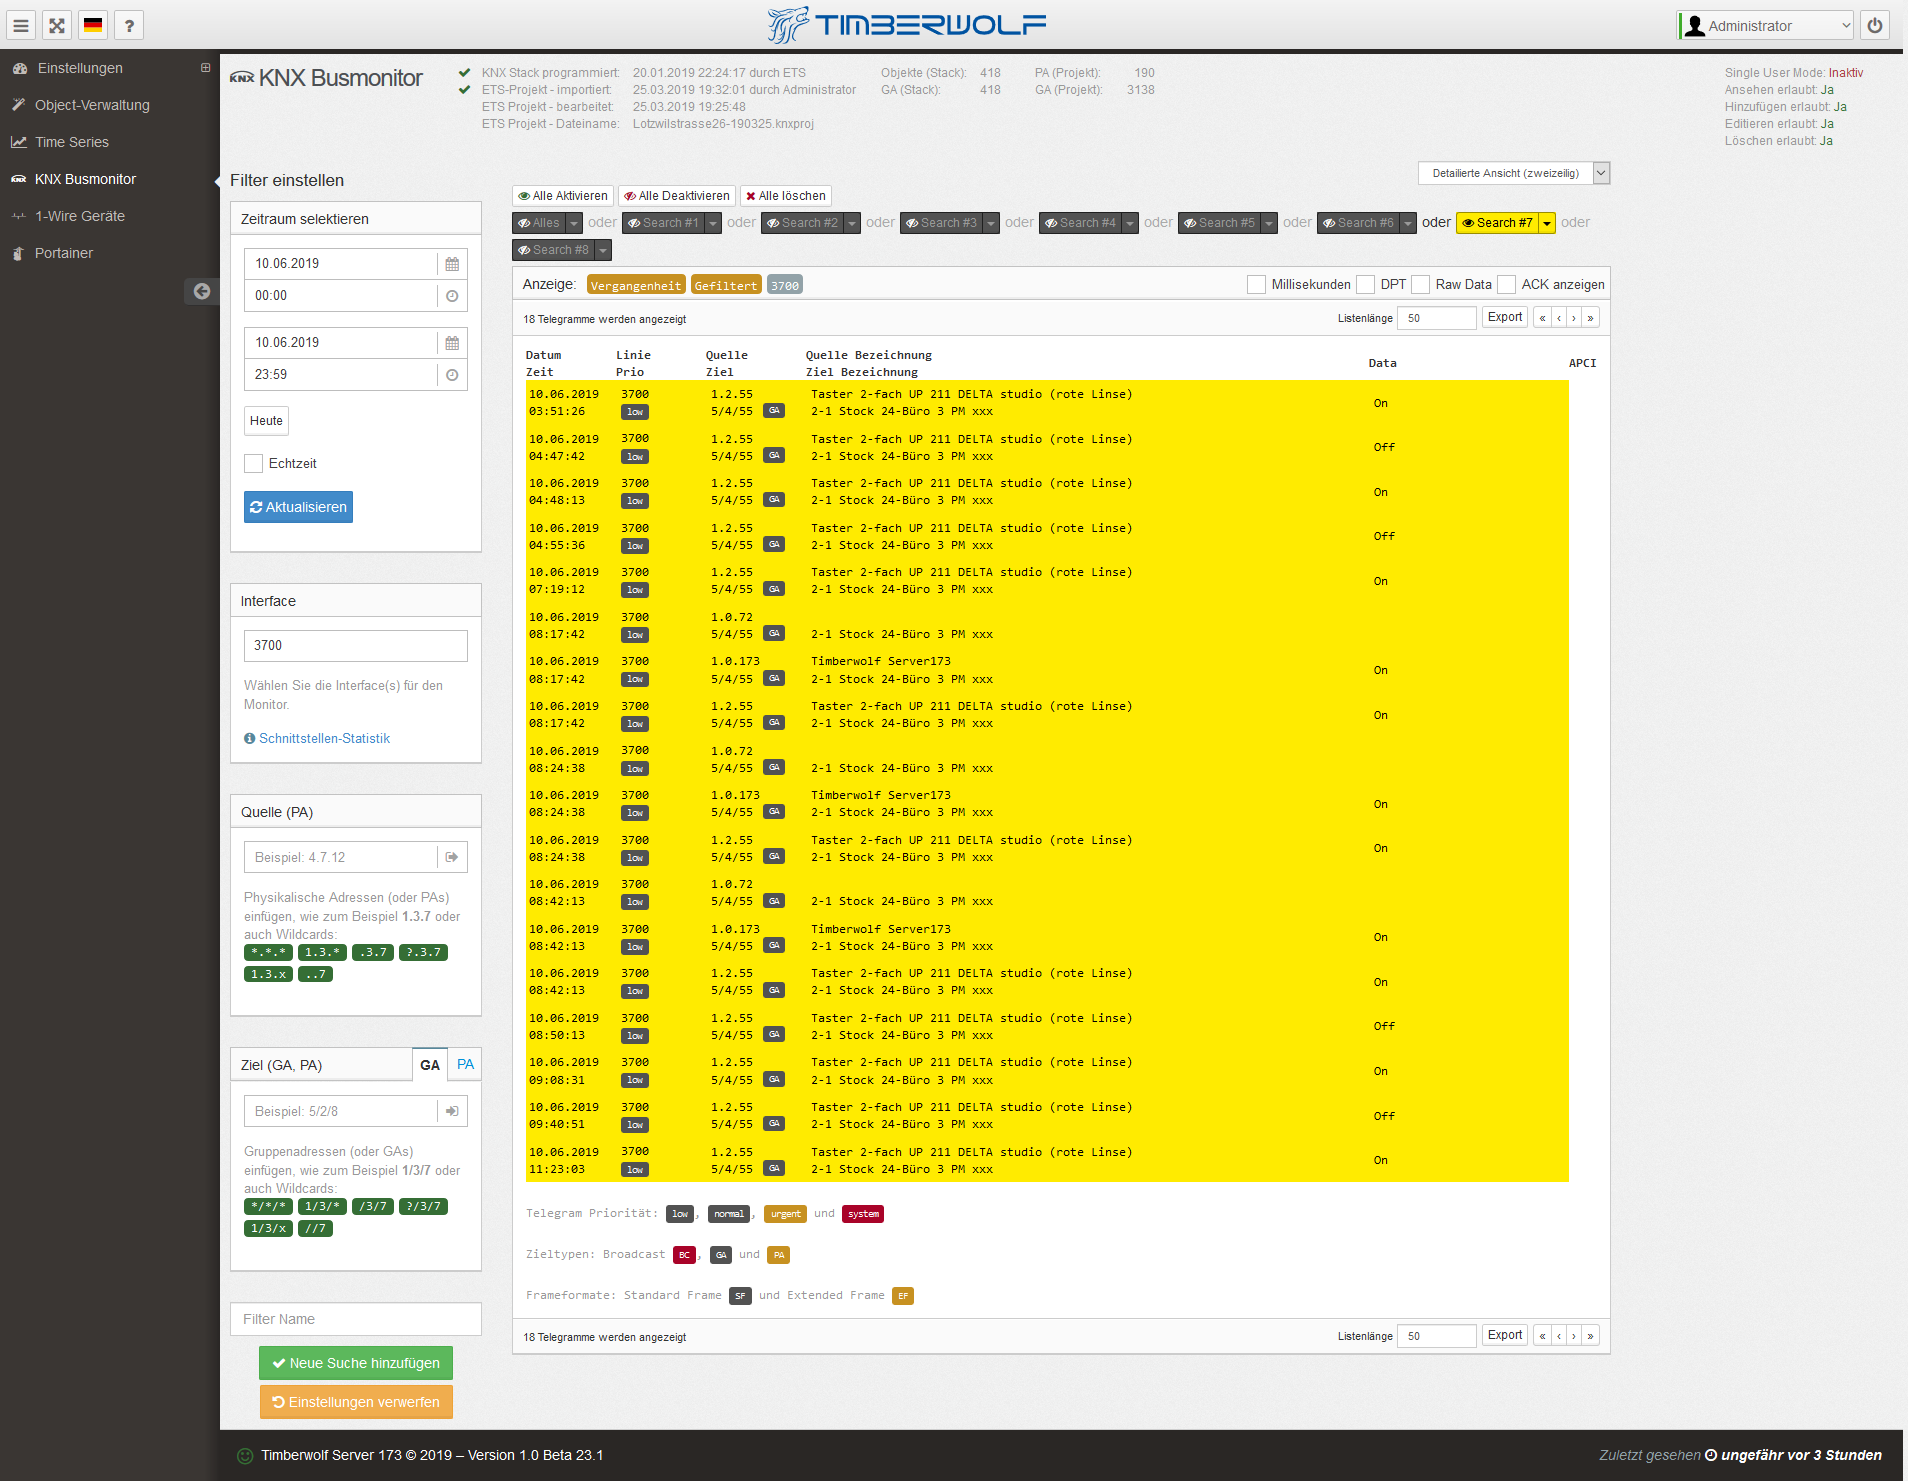
Task: Go to last page in top pager
Action: pyautogui.click(x=1590, y=318)
